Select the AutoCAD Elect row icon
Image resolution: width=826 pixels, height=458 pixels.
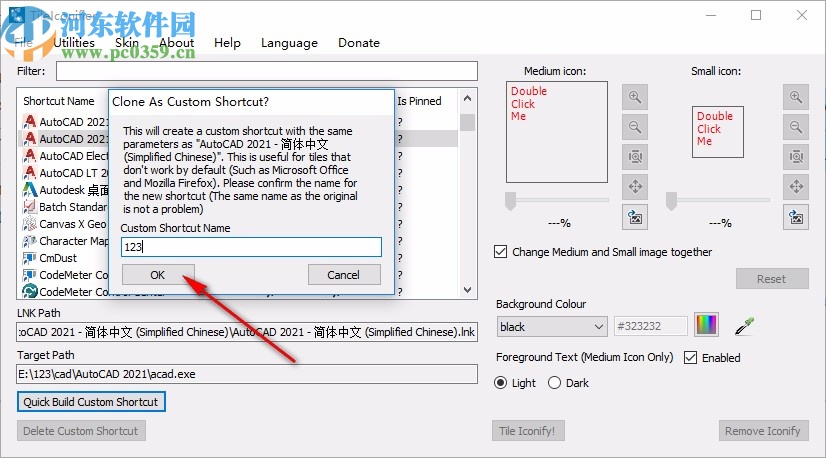[30, 155]
